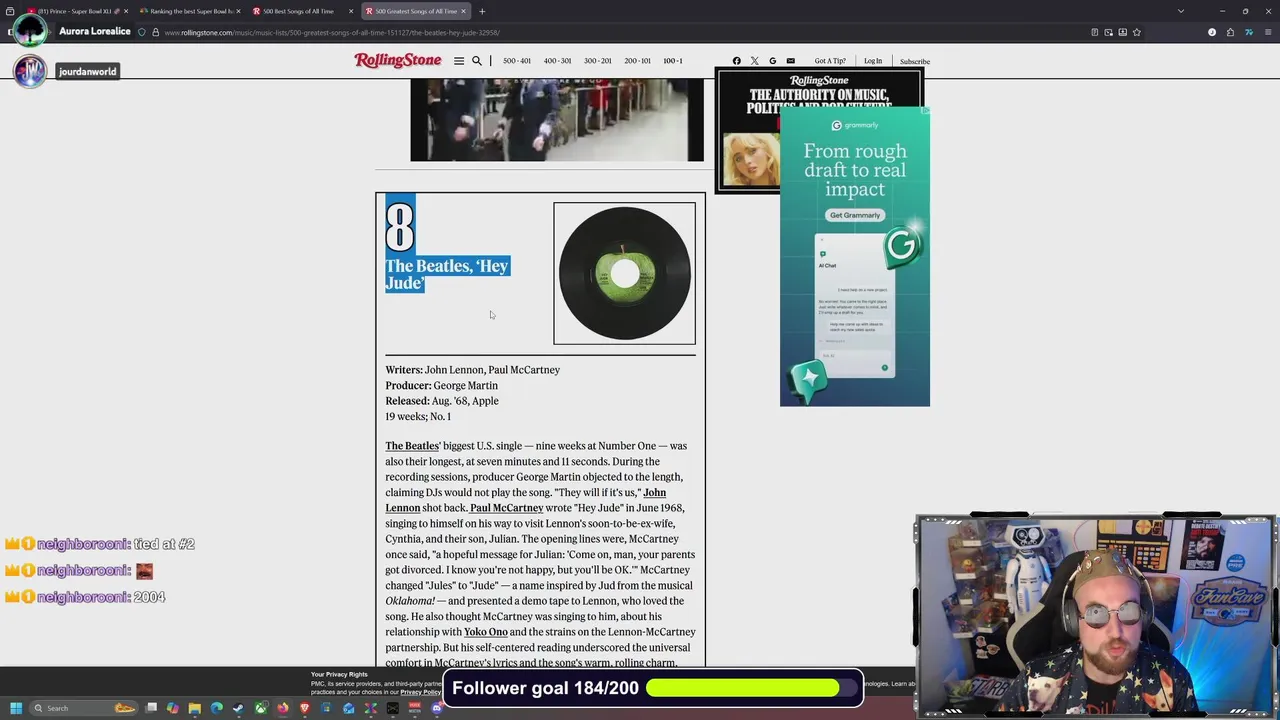Click the Privacy Policy link in banner
The image size is (1280, 720).
pos(420,692)
